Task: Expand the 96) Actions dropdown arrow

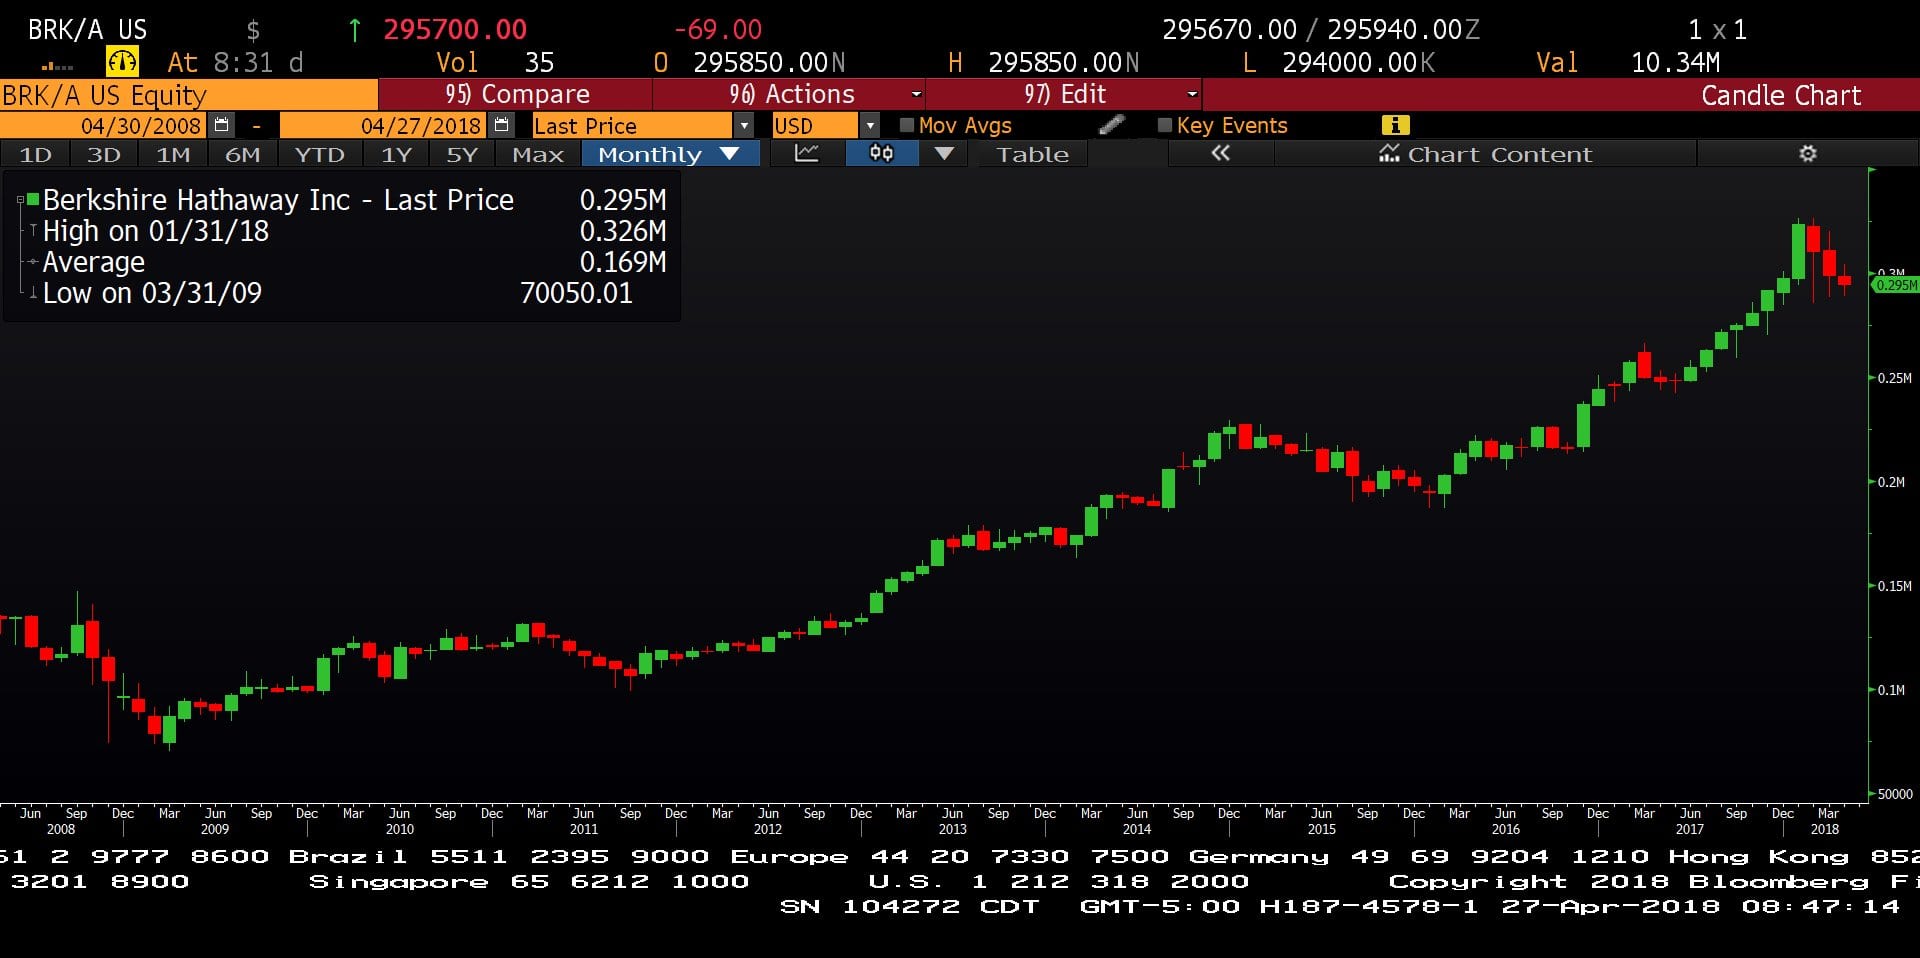Action: [916, 94]
